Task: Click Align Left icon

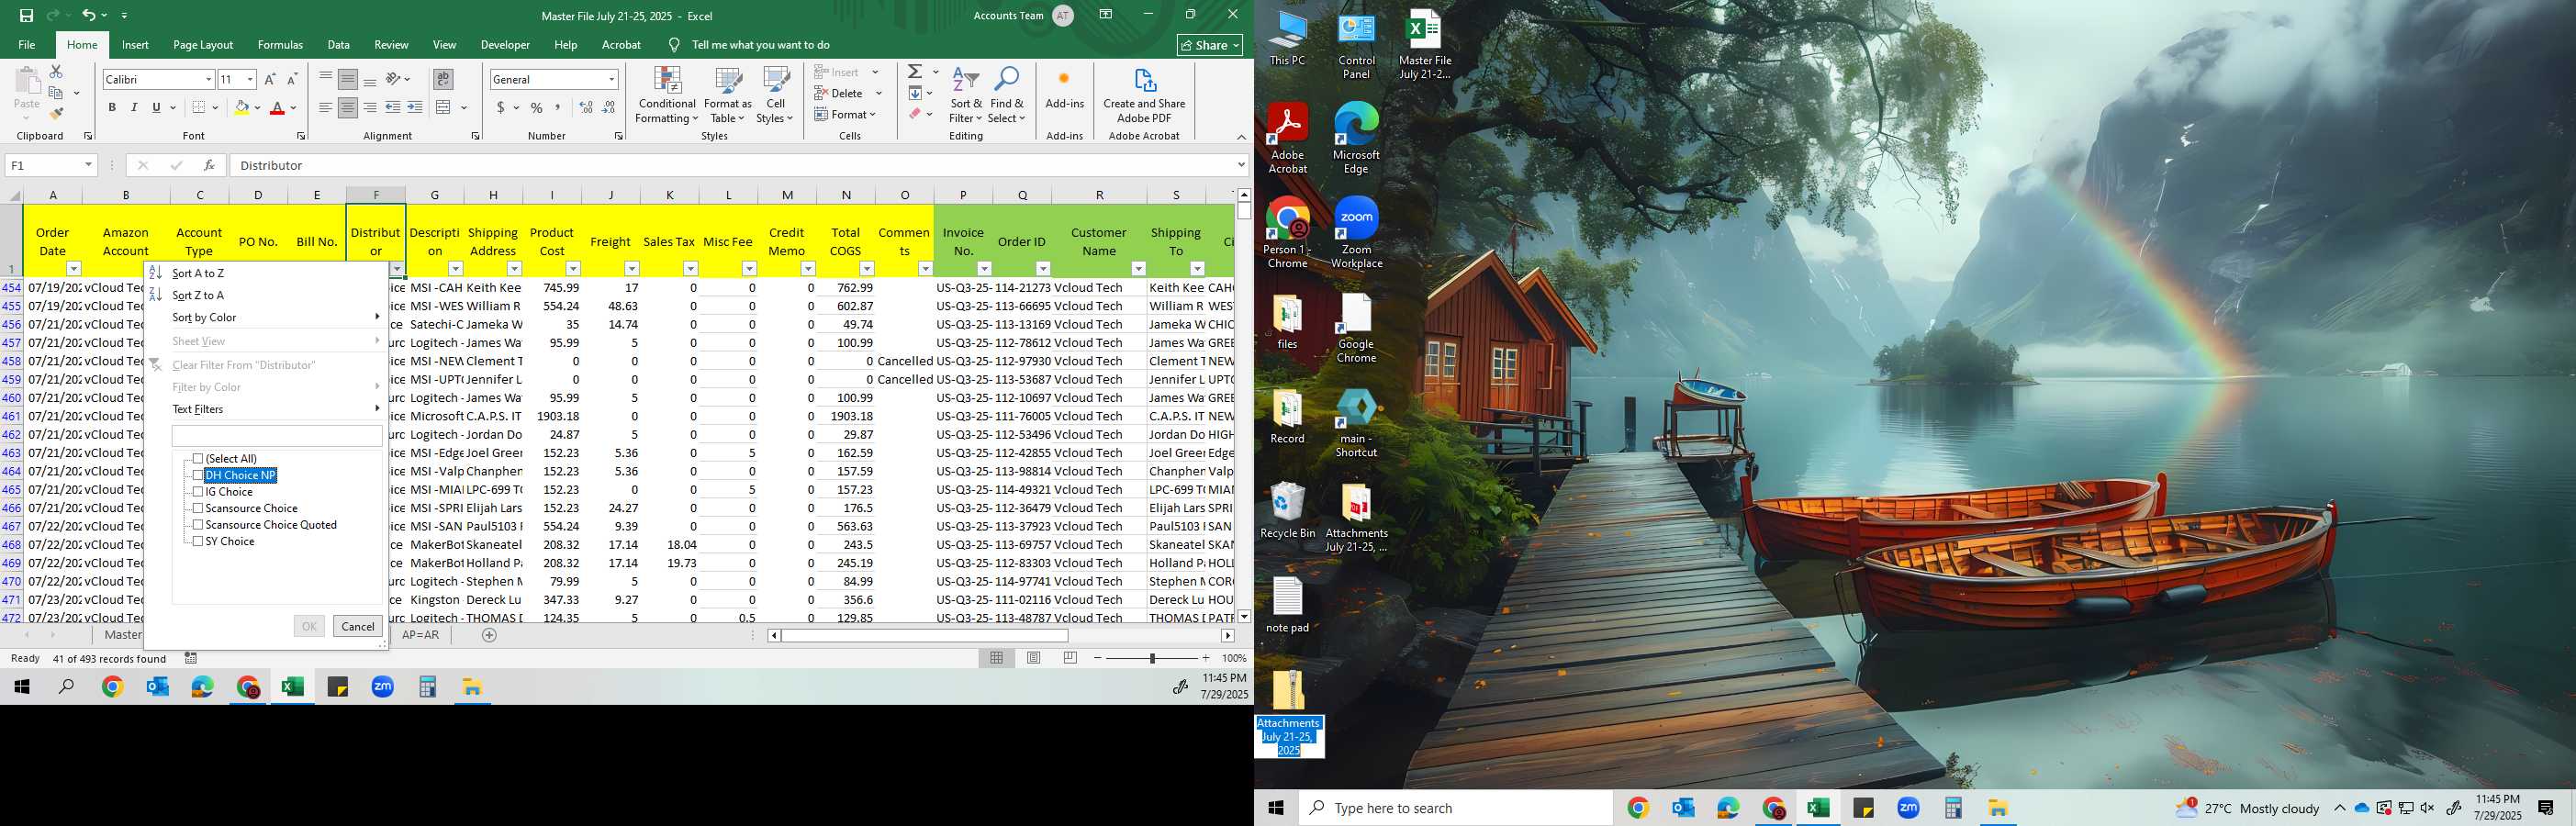Action: (x=326, y=108)
